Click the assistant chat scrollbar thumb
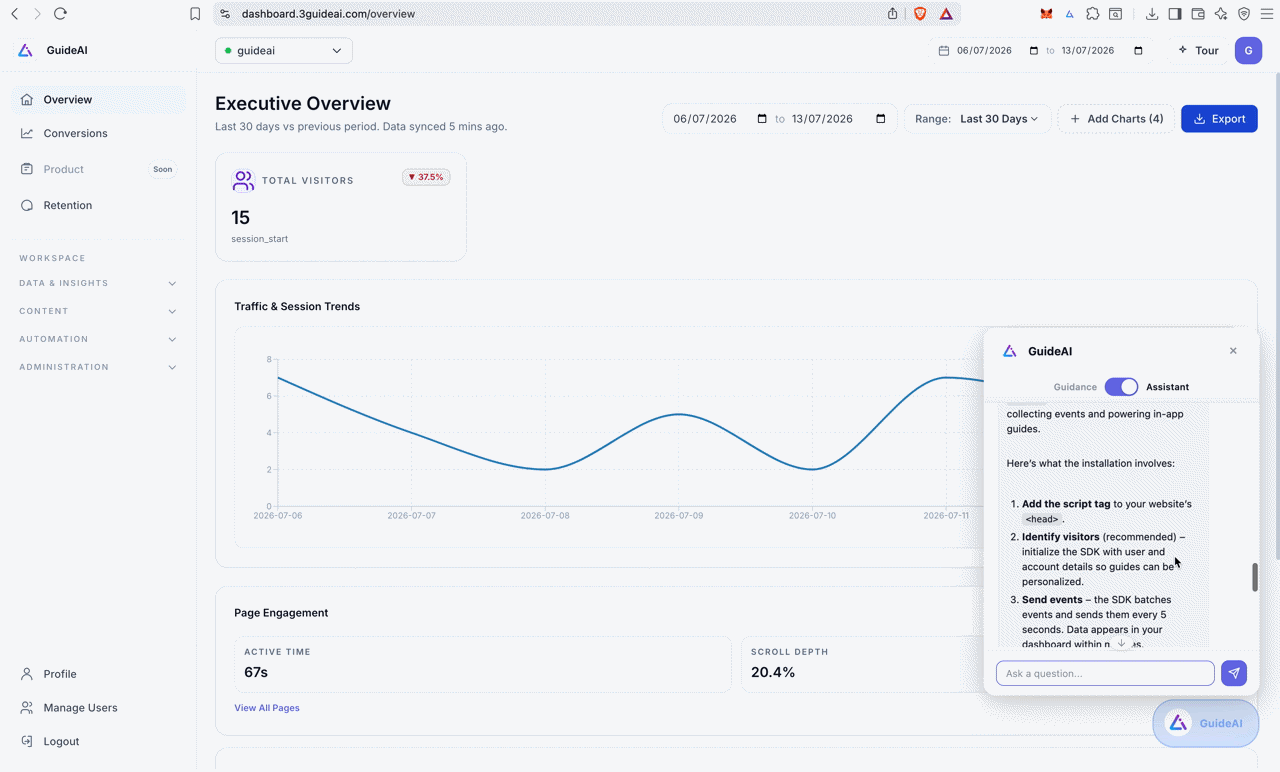 (x=1255, y=577)
